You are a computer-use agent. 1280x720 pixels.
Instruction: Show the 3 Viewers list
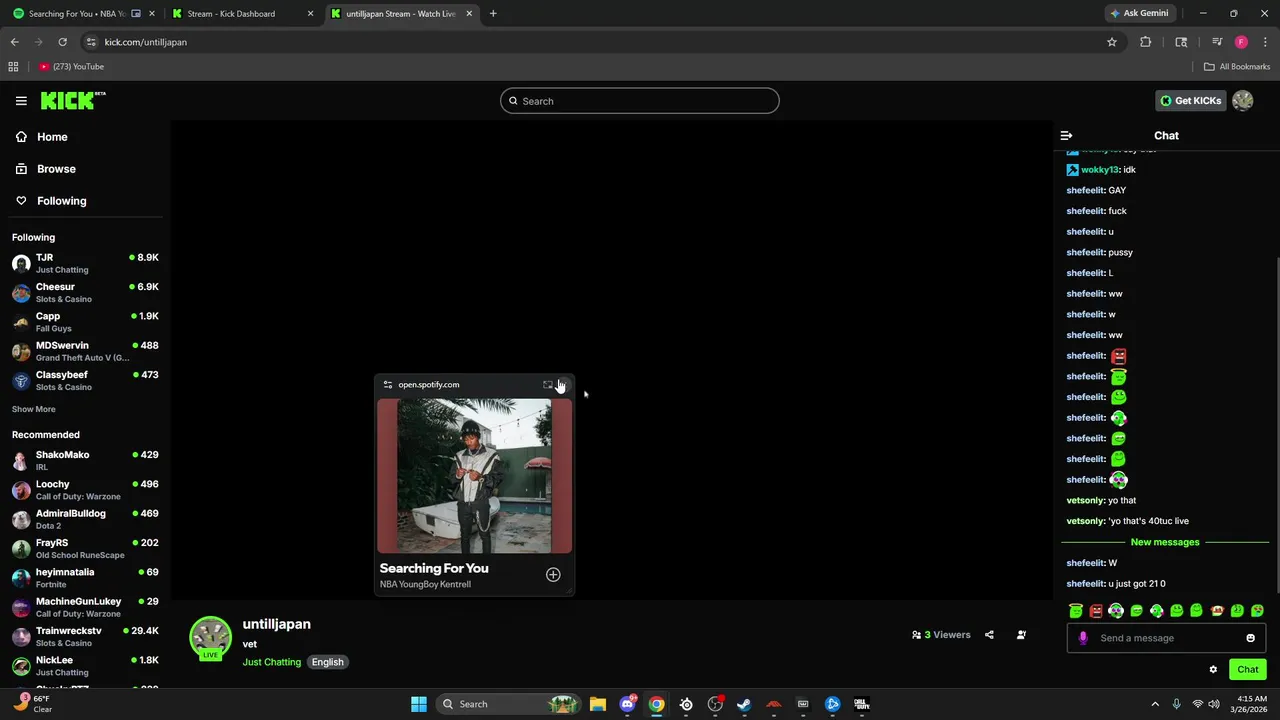pyautogui.click(x=941, y=635)
